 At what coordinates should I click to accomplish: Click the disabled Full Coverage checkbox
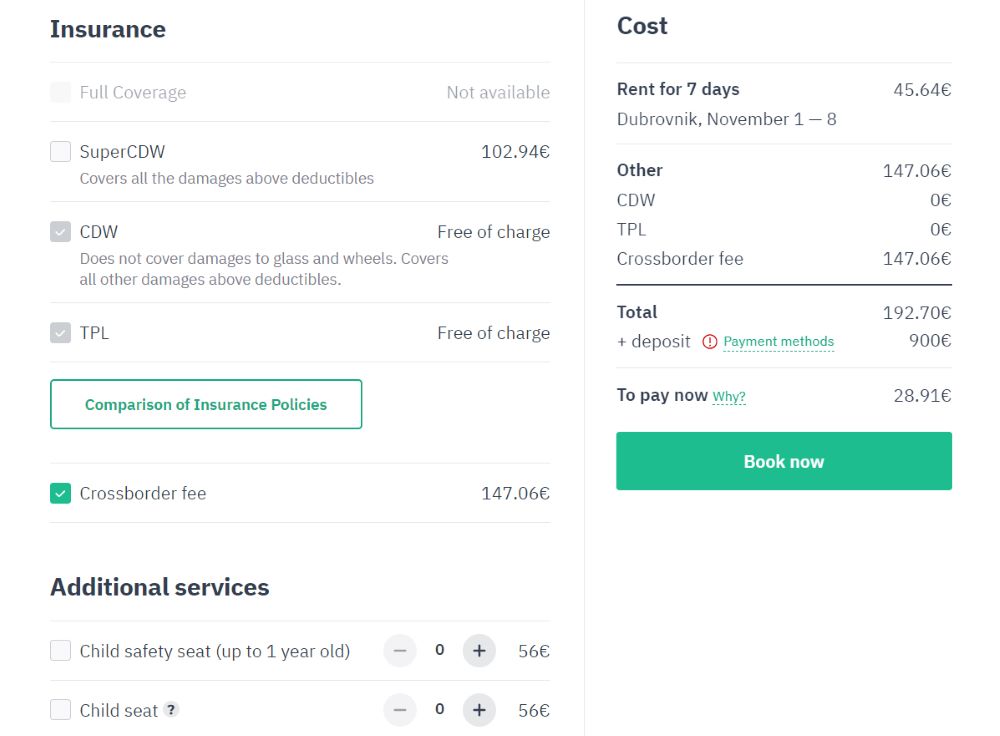pos(61,93)
